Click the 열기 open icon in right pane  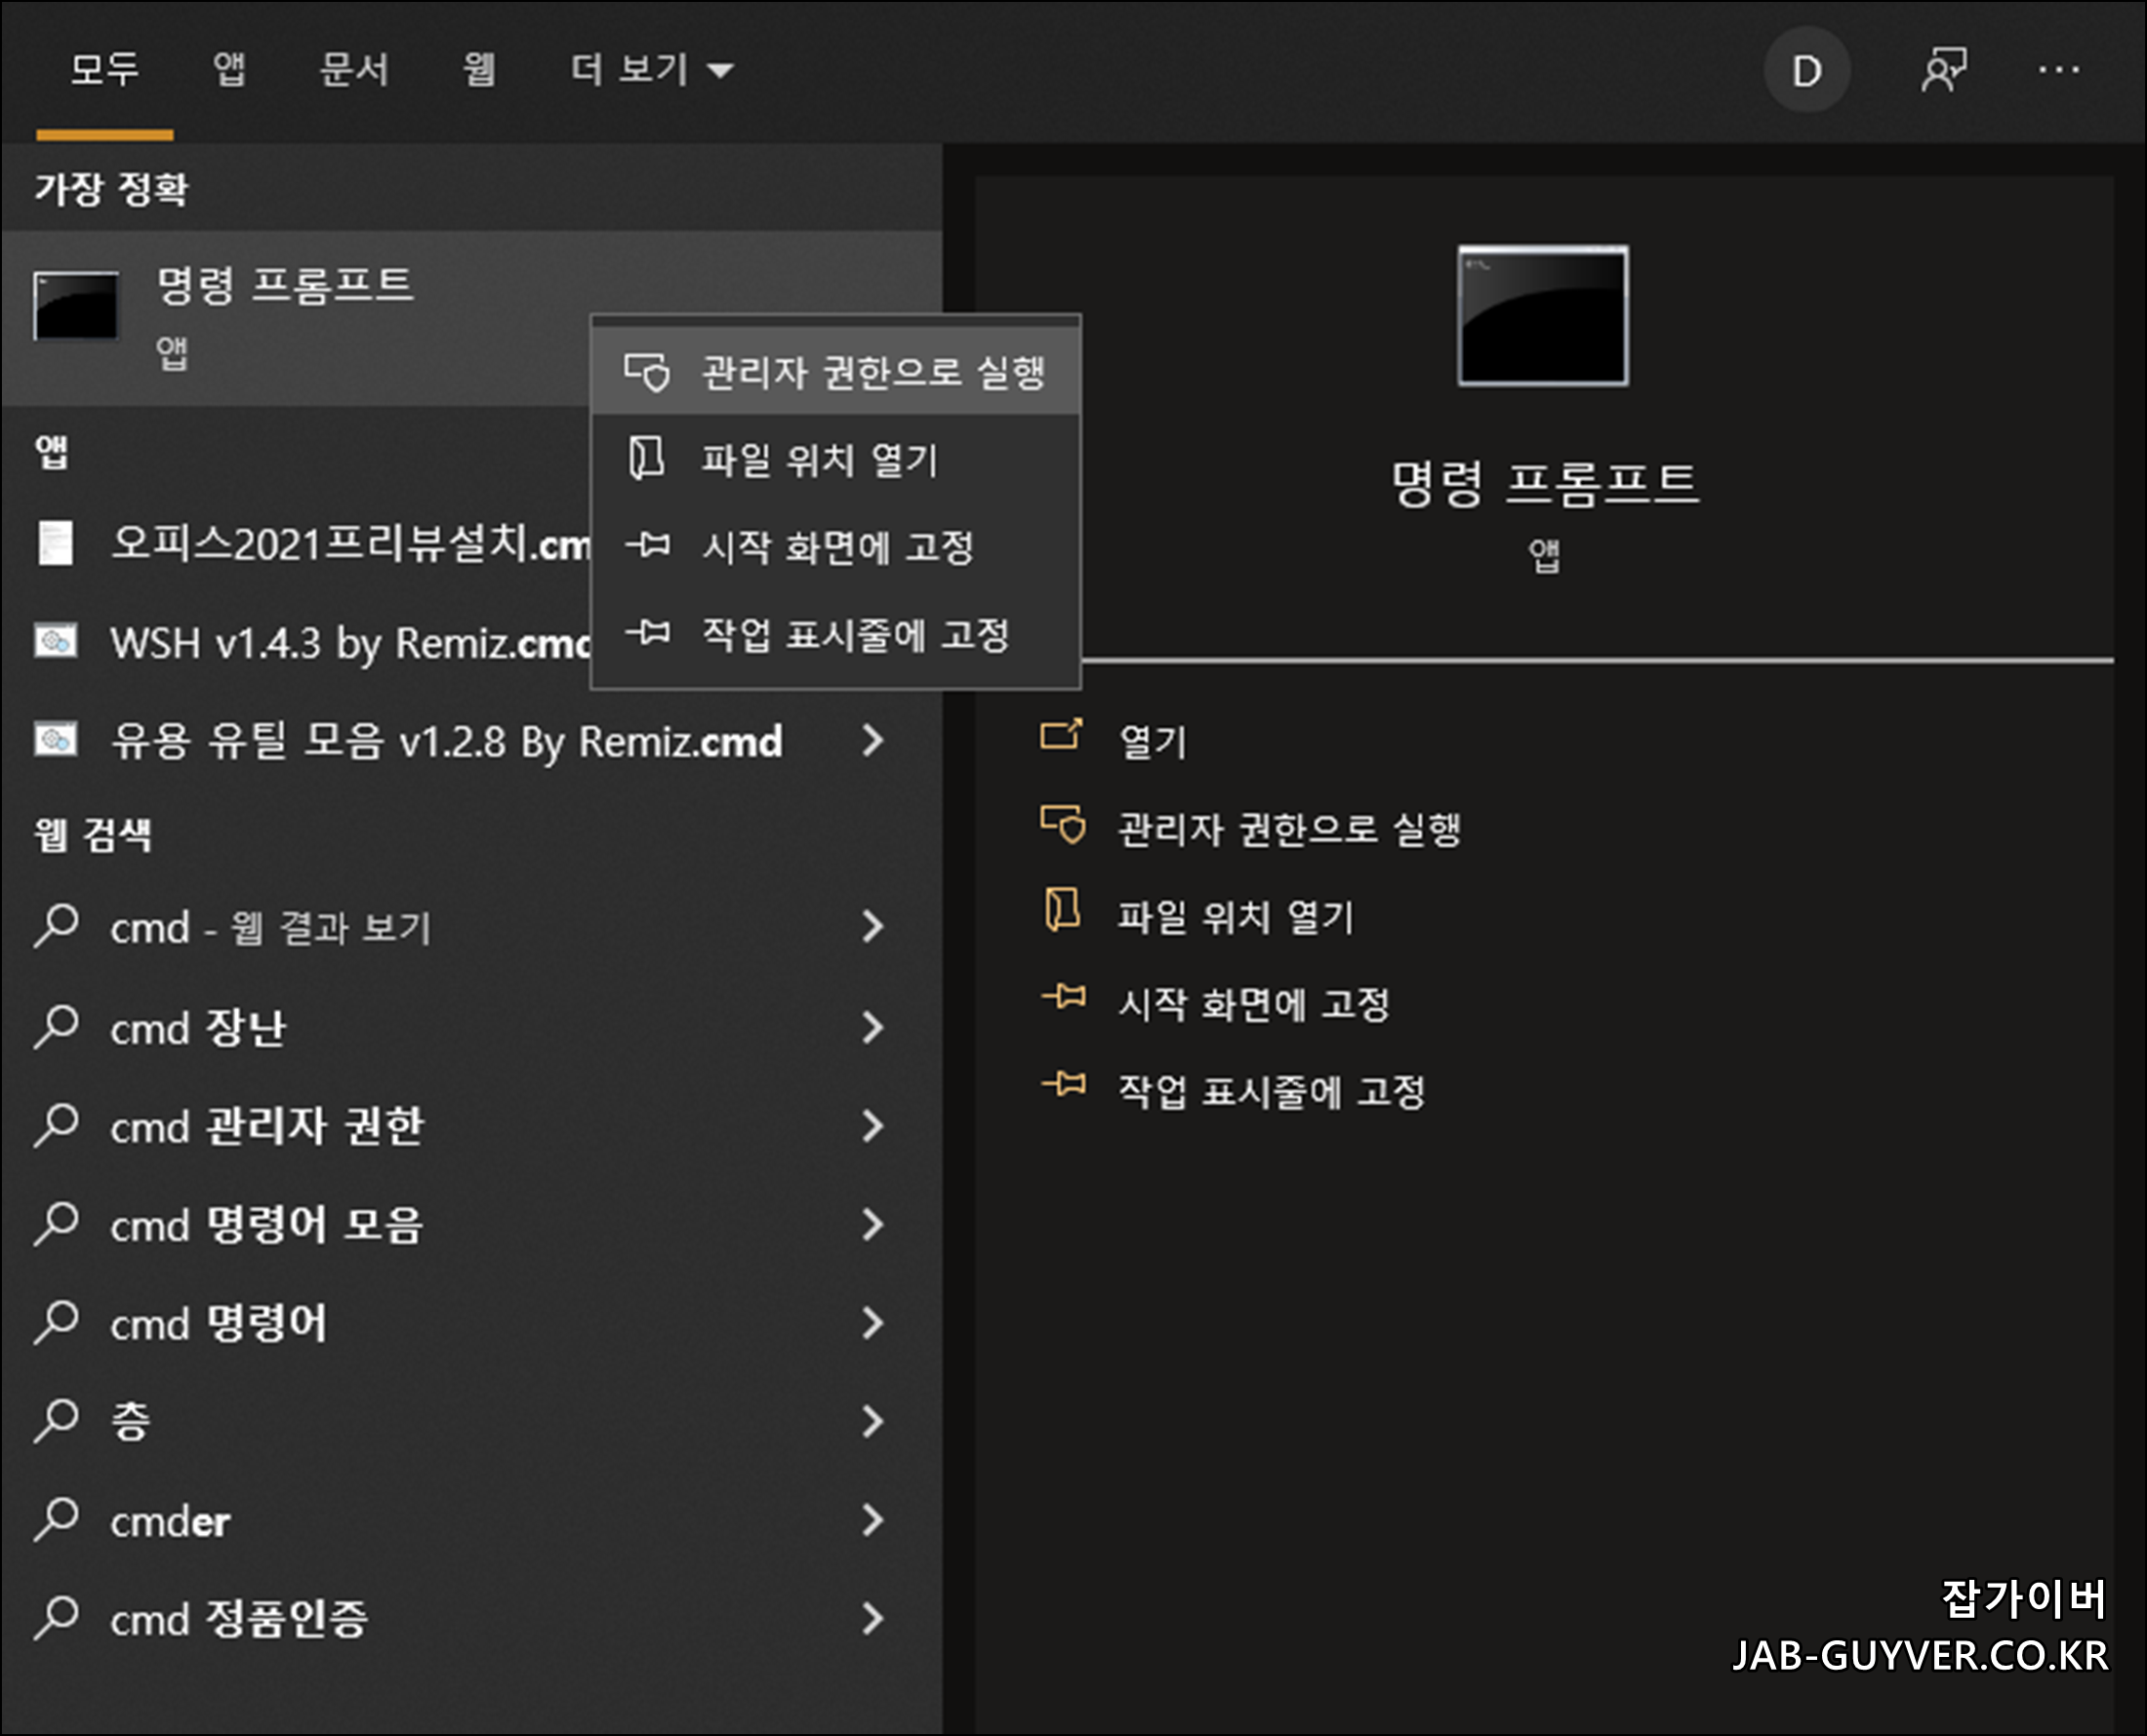(1060, 737)
